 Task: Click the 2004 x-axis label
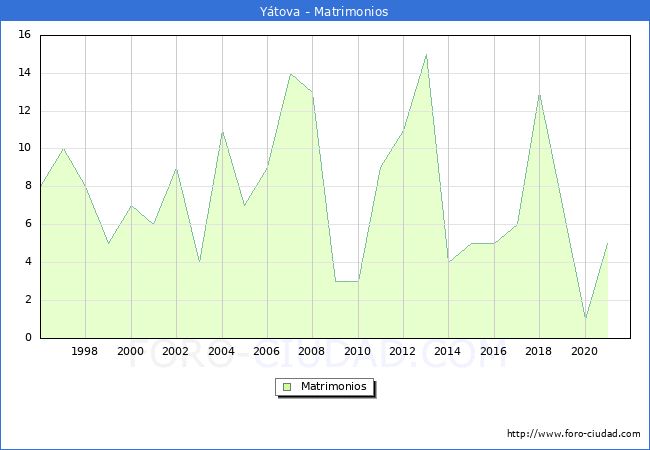tap(221, 351)
